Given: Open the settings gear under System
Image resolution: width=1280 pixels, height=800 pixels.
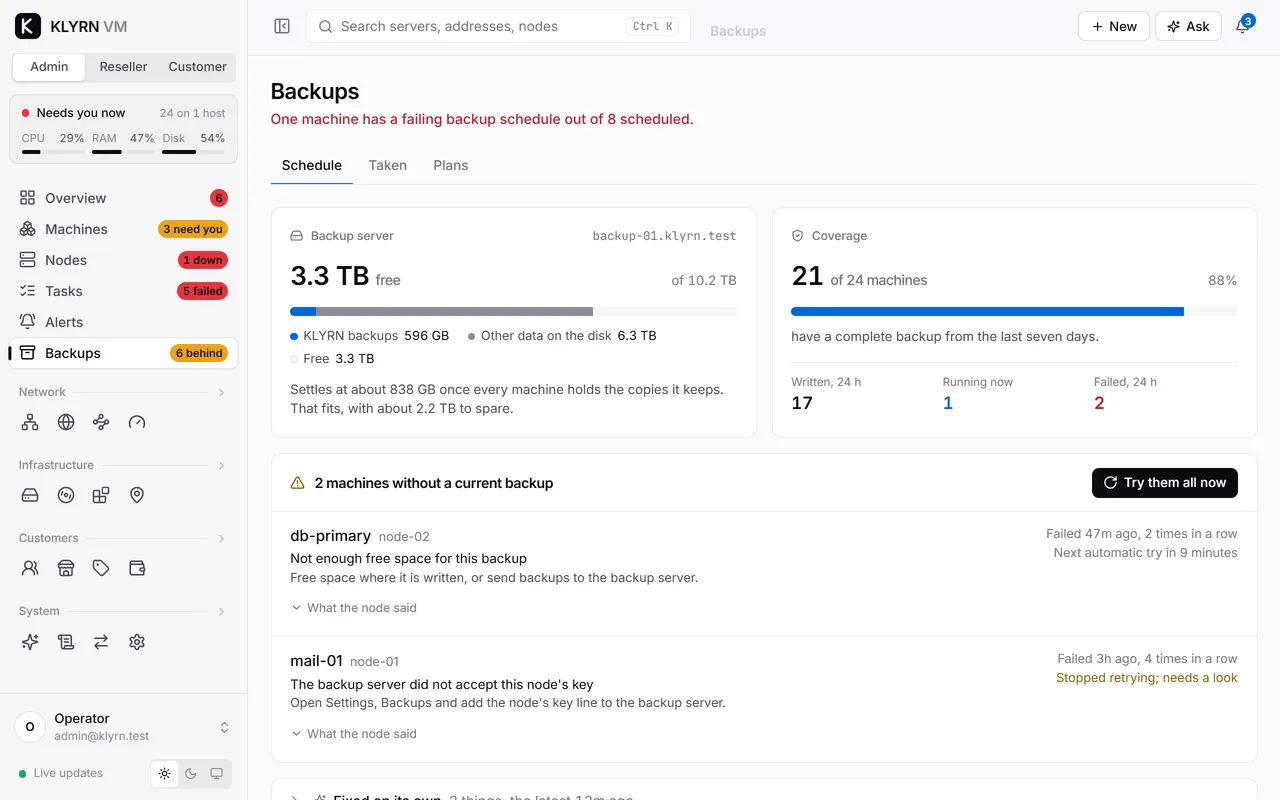Looking at the screenshot, I should pos(137,642).
